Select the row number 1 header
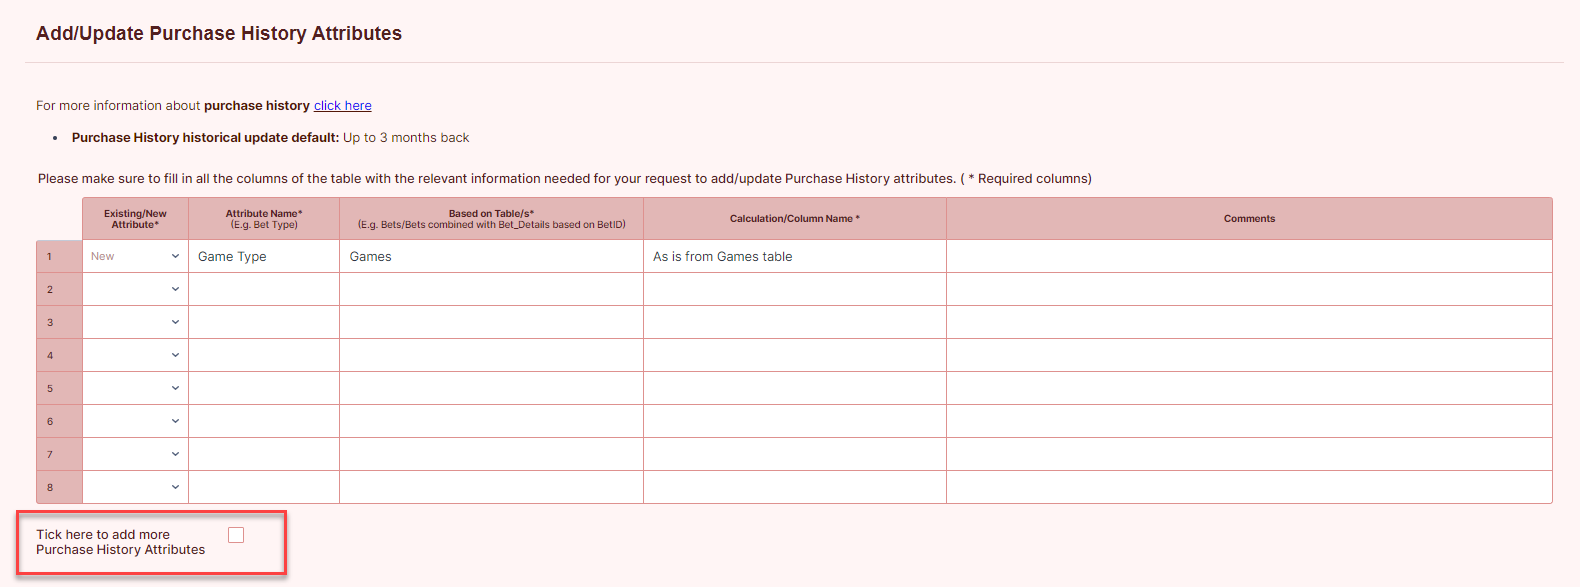 pos(59,256)
